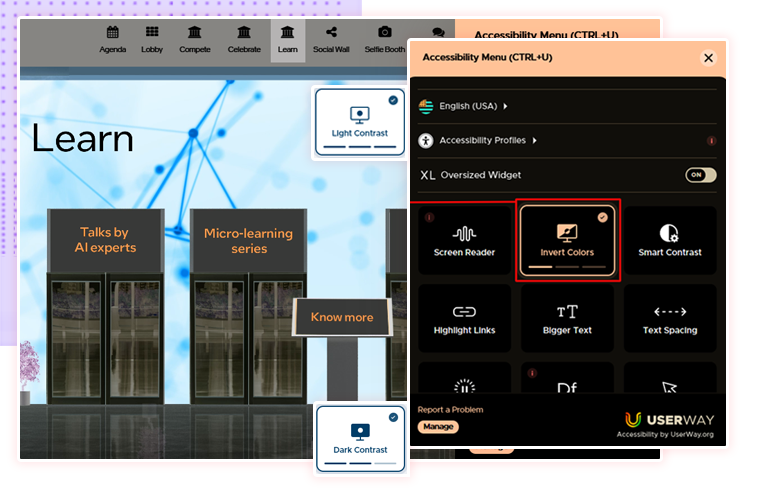Expand Accessibility Profiles
The width and height of the screenshot is (760, 490).
(487, 141)
